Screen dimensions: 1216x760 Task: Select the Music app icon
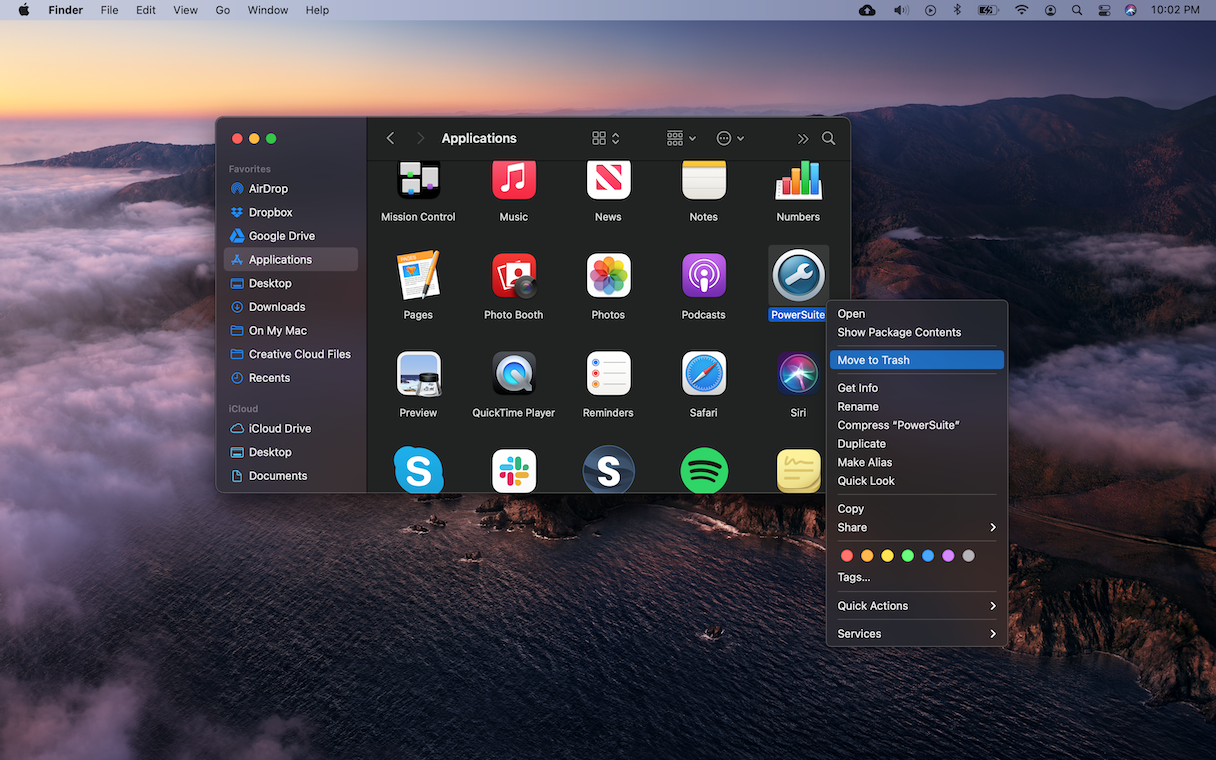pyautogui.click(x=513, y=180)
